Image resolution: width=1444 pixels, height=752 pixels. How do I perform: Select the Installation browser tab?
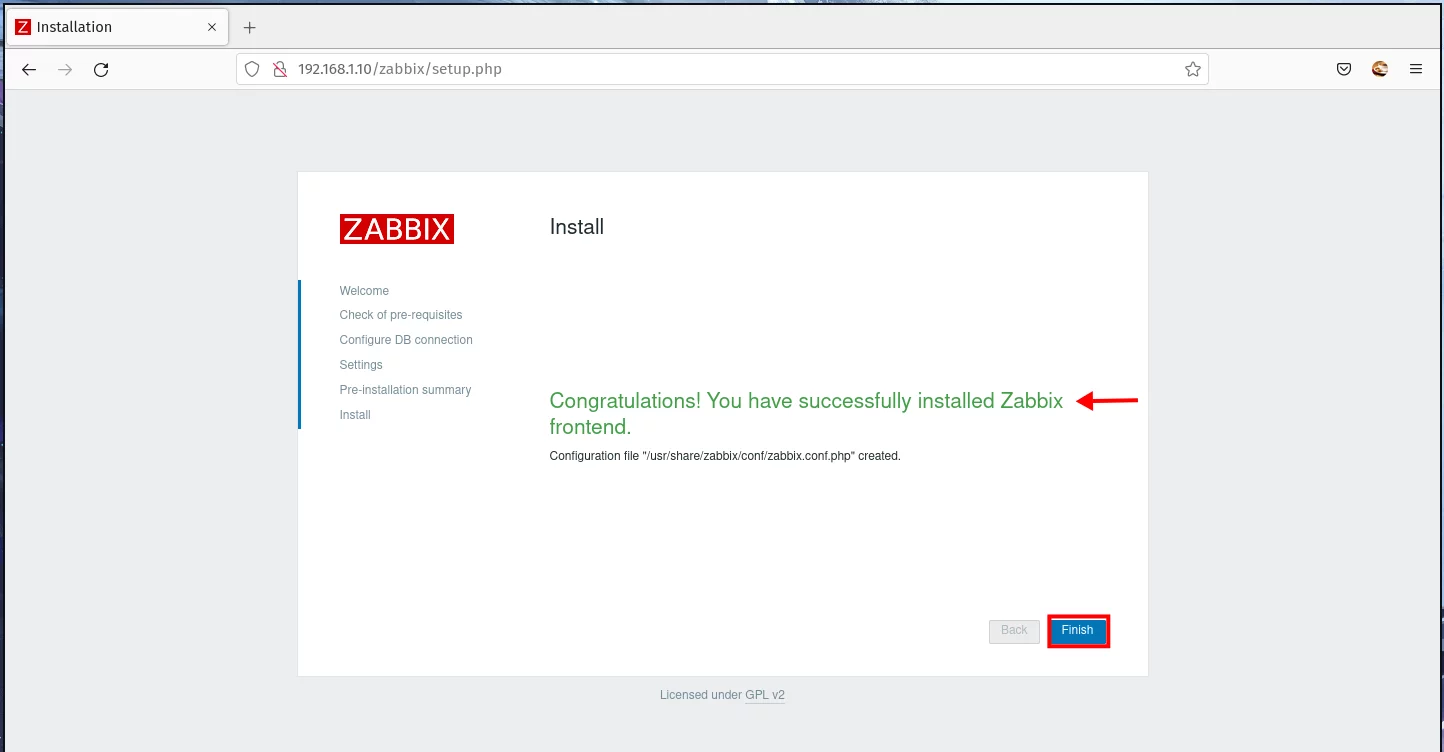point(116,27)
